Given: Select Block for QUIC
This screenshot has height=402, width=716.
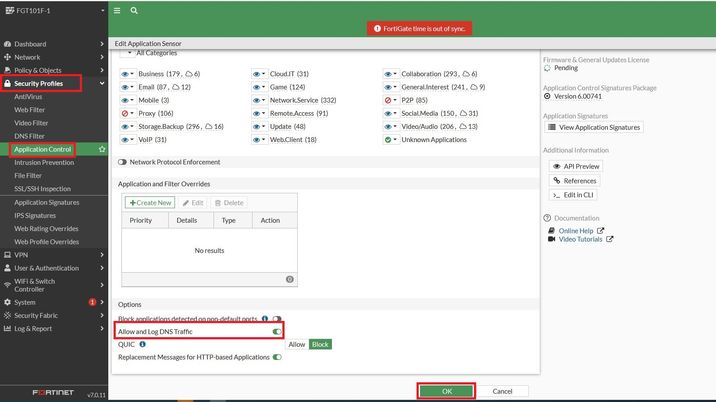Looking at the screenshot, I should point(320,344).
